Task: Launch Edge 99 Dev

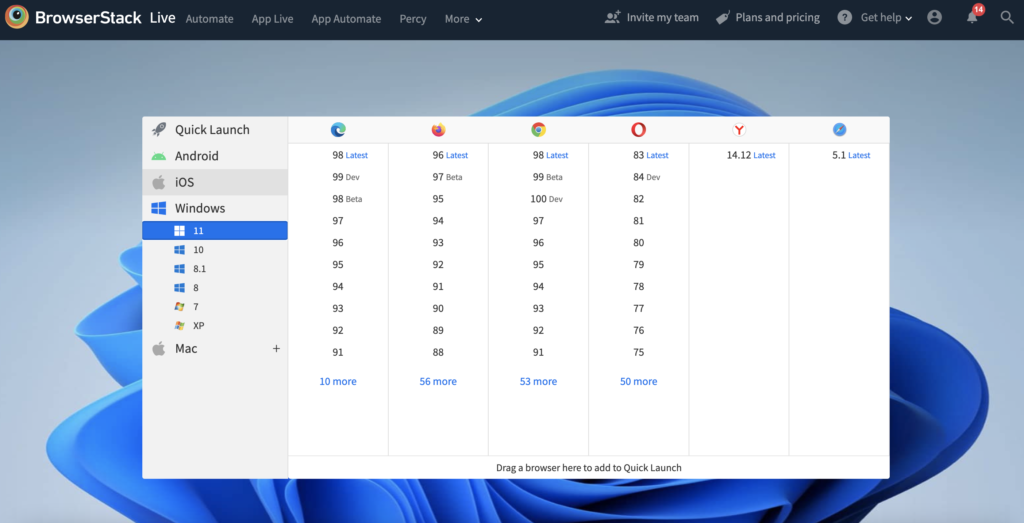Action: (x=346, y=177)
